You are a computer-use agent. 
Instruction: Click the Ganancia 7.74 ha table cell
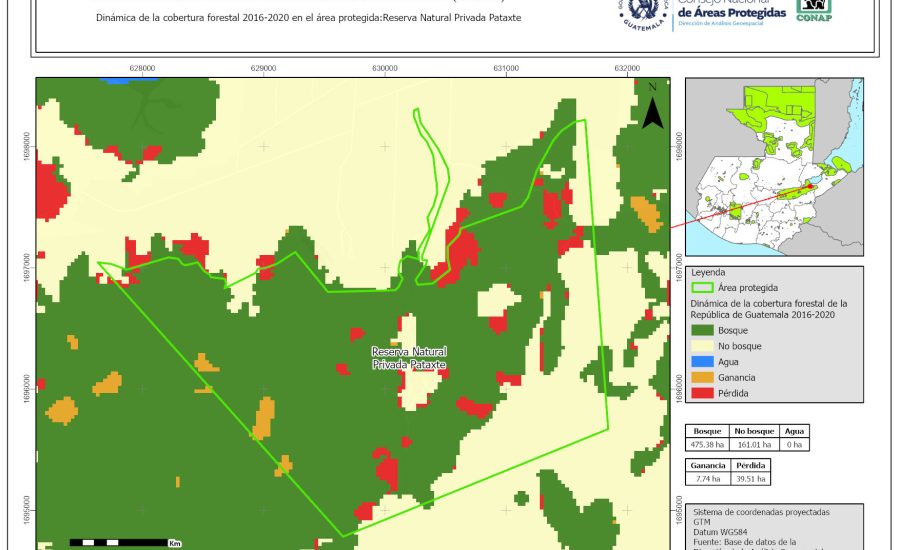(706, 479)
